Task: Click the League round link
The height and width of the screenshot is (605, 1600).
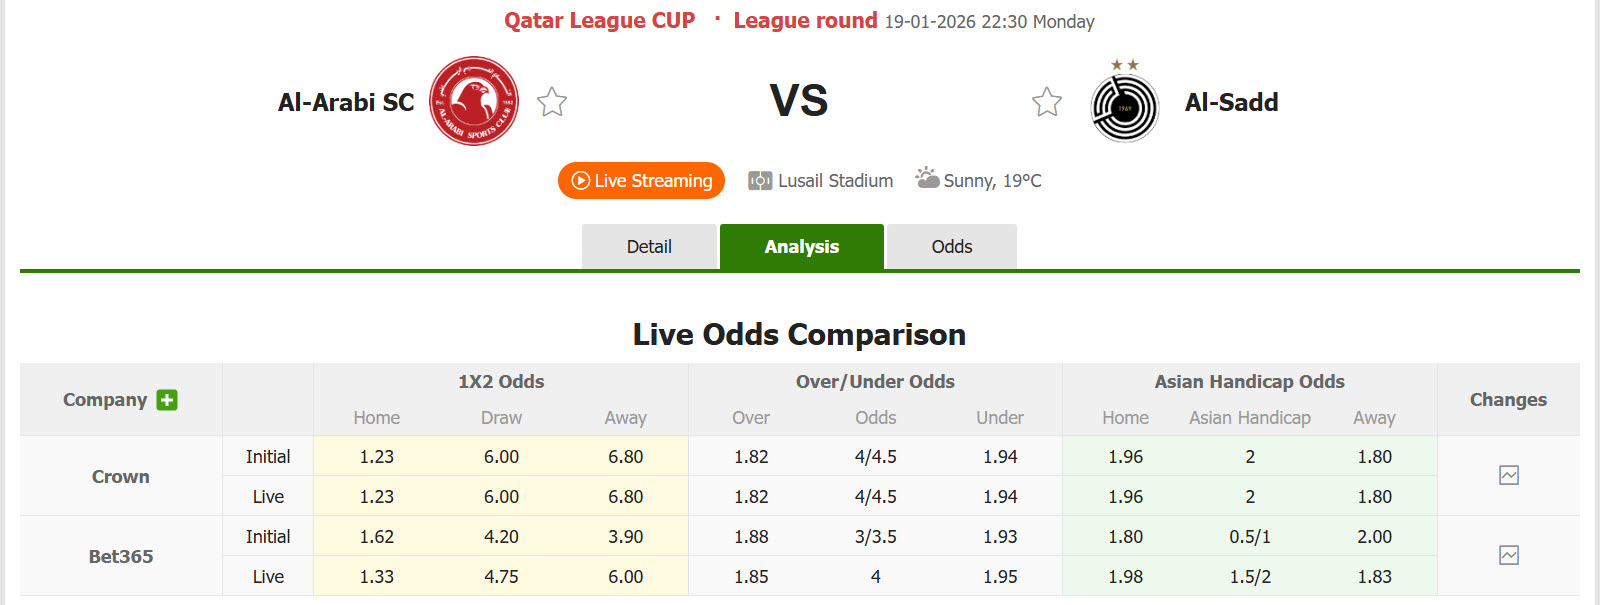Action: (x=805, y=19)
